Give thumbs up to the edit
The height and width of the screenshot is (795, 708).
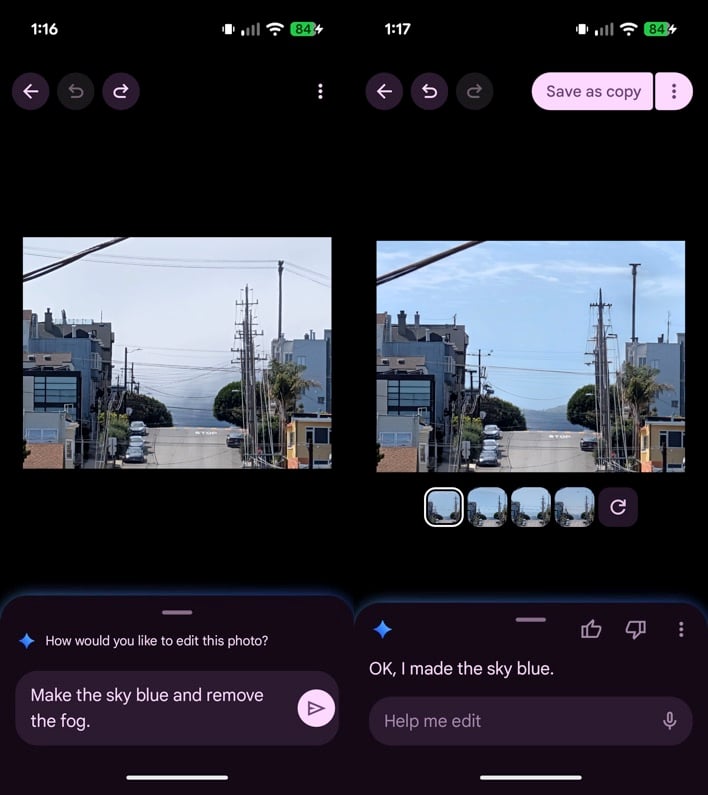[x=591, y=629]
